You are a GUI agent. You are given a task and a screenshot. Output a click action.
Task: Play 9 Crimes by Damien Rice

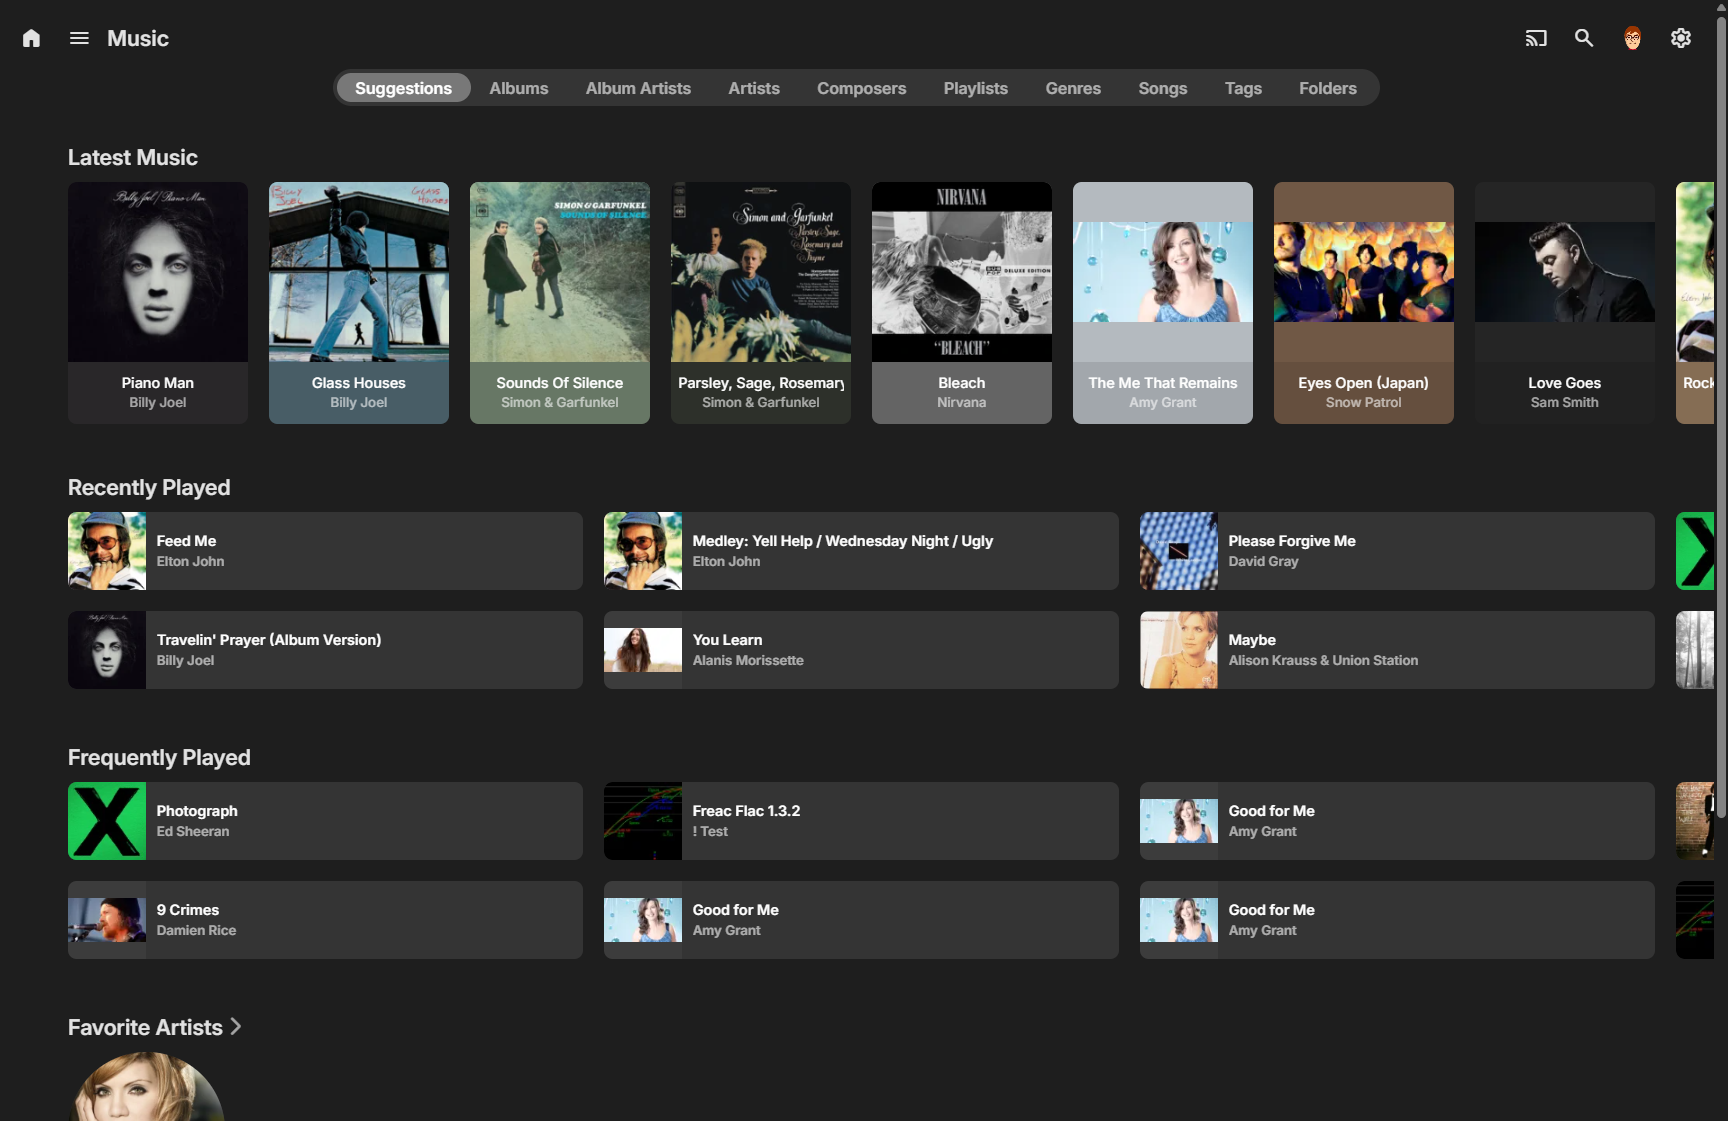coord(325,920)
